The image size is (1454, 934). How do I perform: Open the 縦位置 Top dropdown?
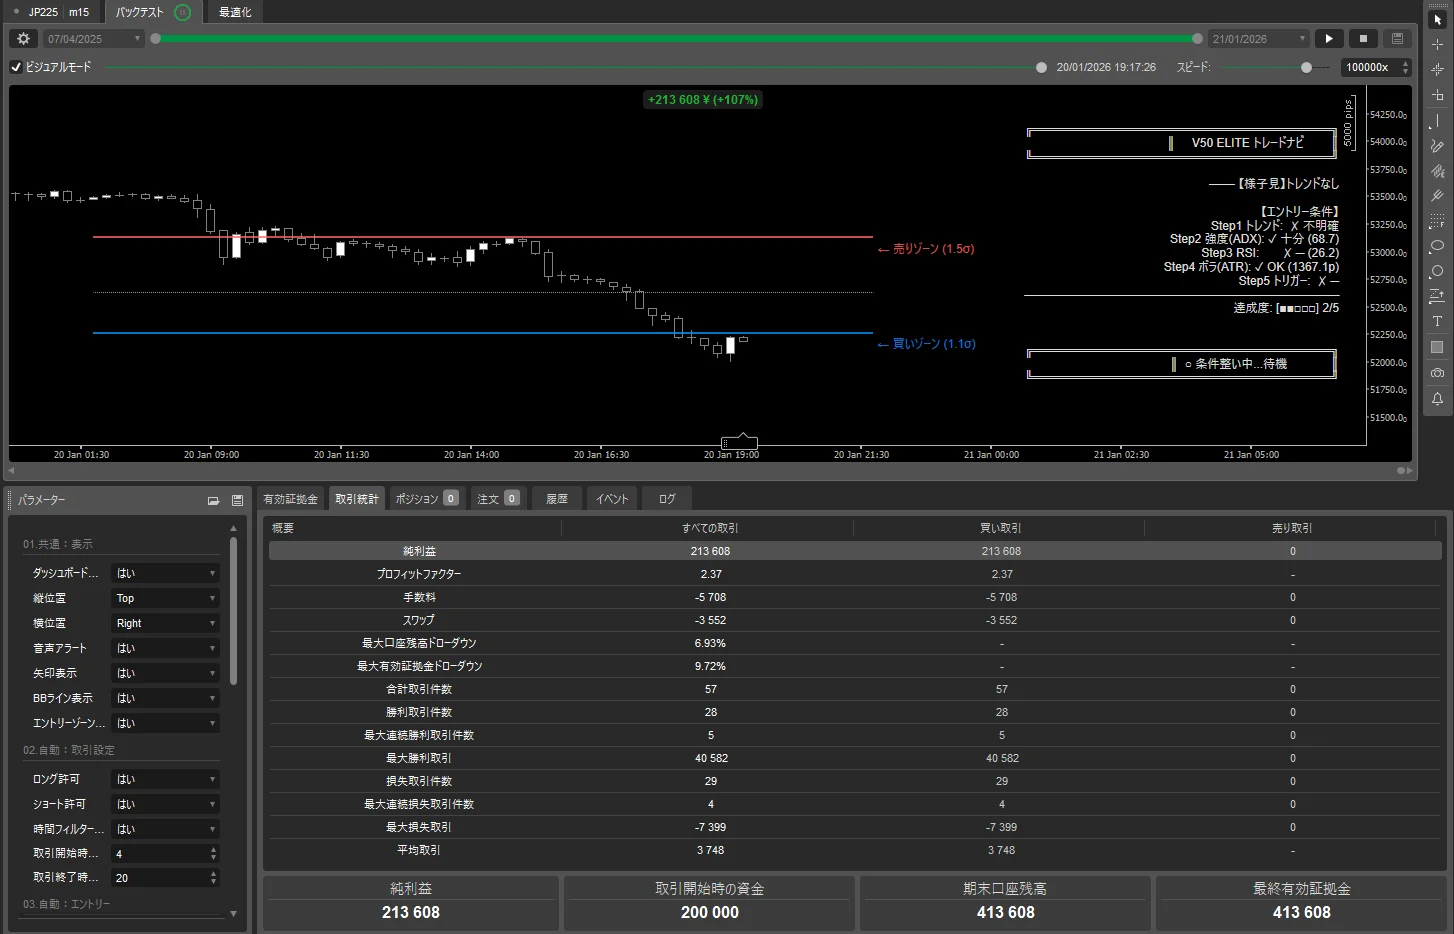point(165,598)
